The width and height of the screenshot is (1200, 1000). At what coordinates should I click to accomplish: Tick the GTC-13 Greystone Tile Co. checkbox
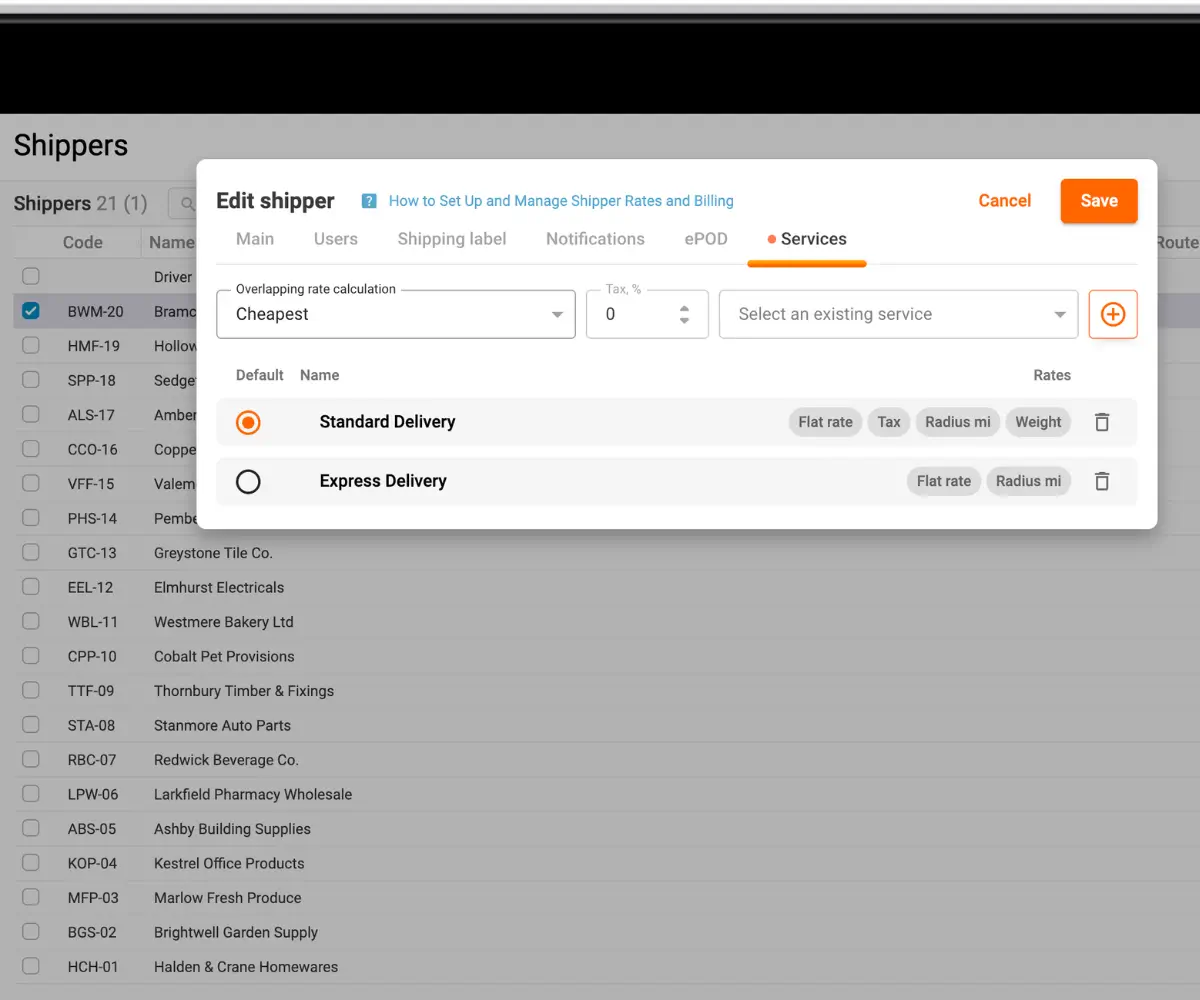click(x=31, y=552)
